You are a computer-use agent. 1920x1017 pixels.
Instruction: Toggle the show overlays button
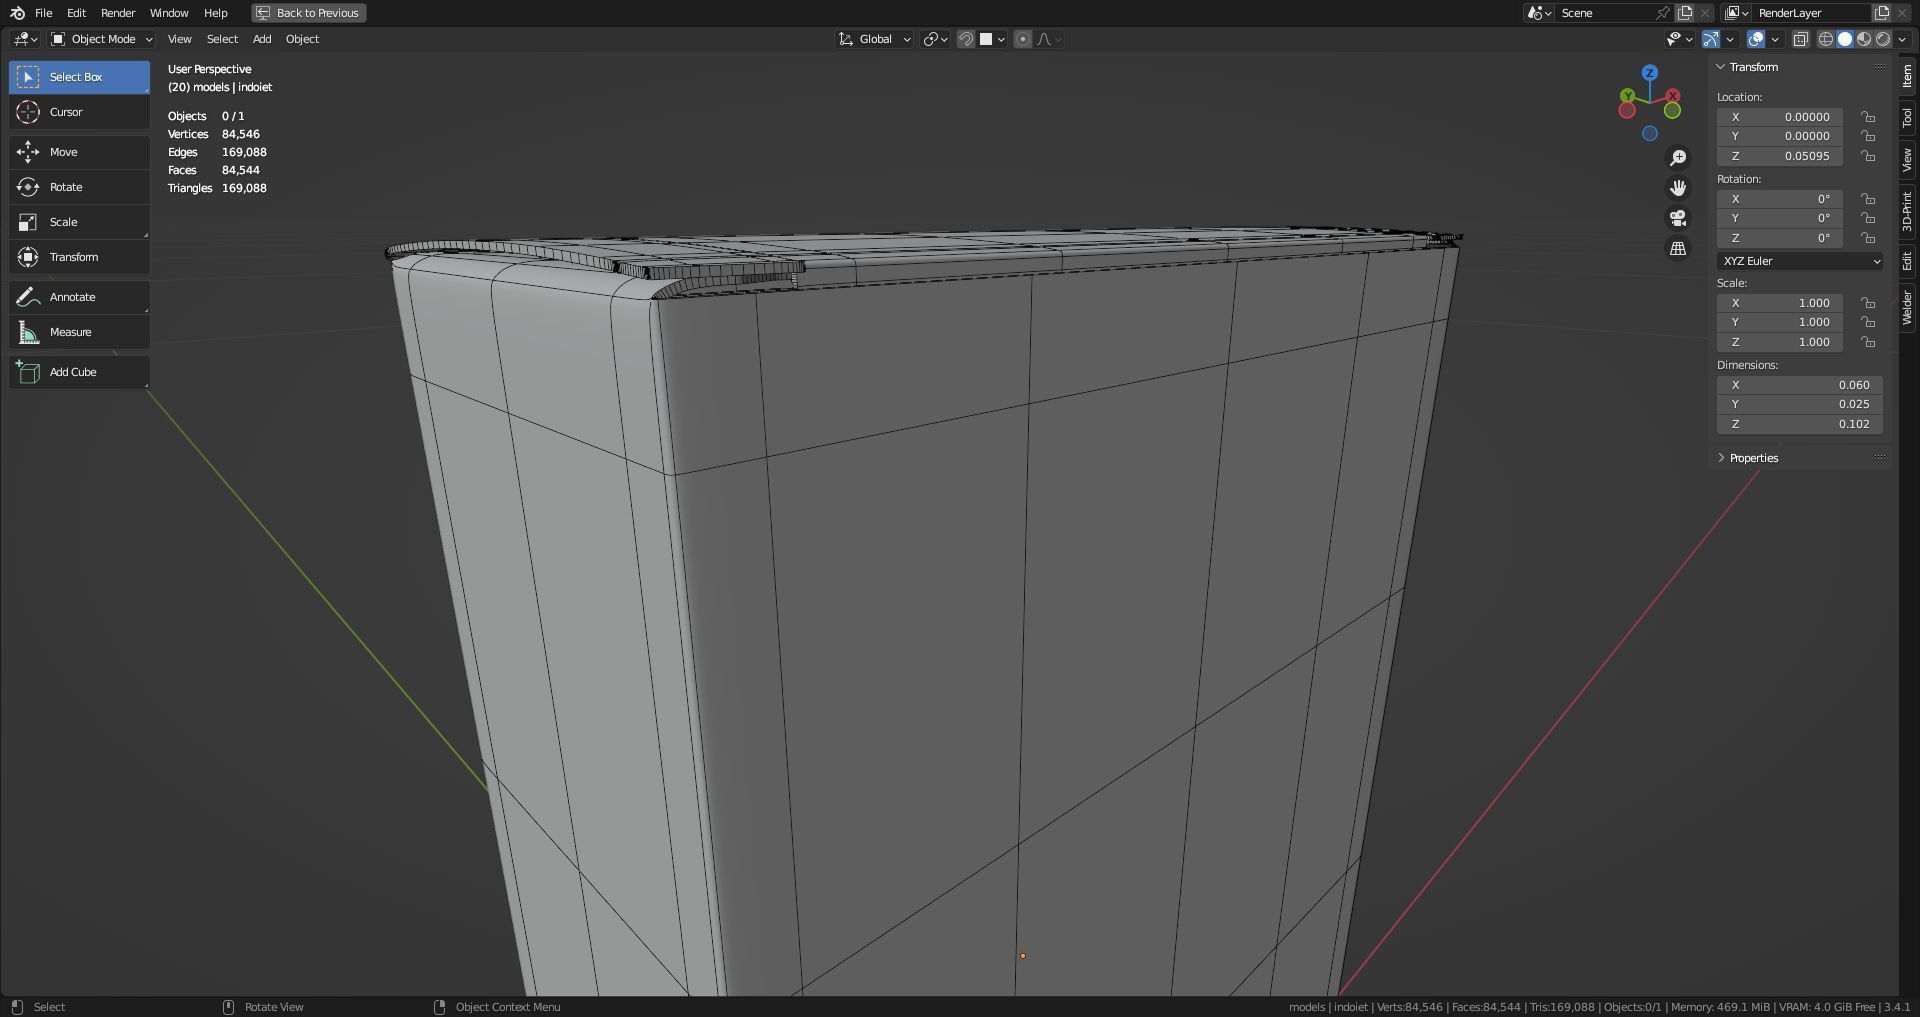[1755, 39]
